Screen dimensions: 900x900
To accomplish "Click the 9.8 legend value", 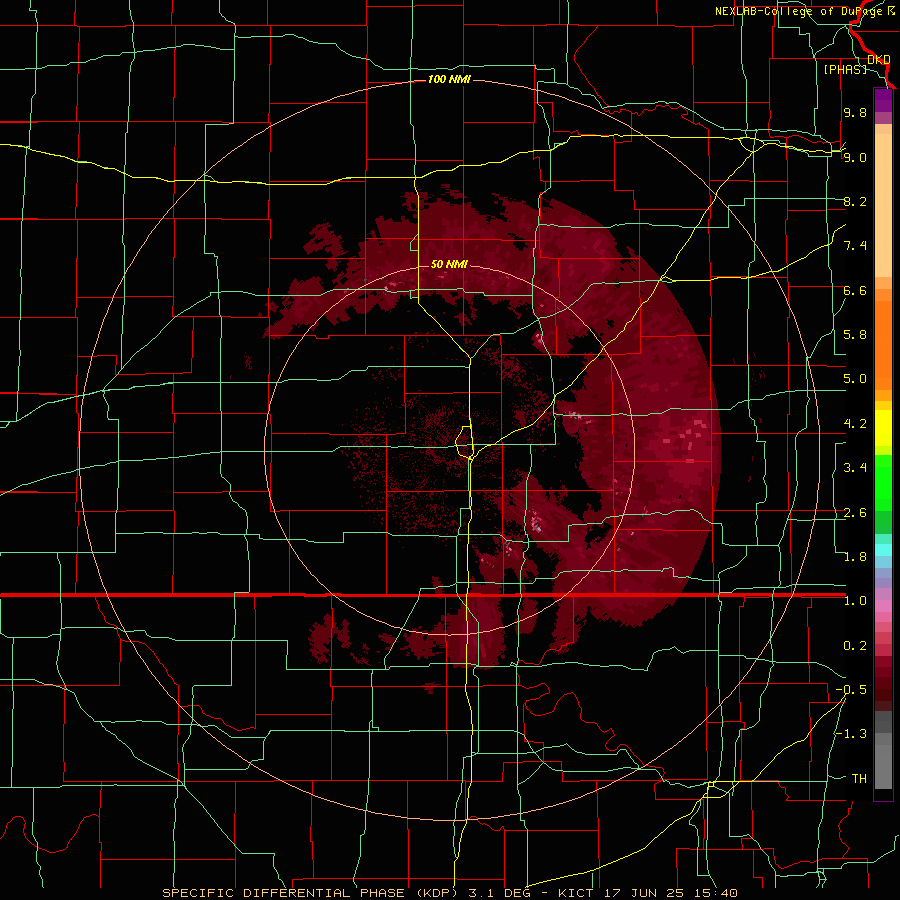I will click(855, 112).
